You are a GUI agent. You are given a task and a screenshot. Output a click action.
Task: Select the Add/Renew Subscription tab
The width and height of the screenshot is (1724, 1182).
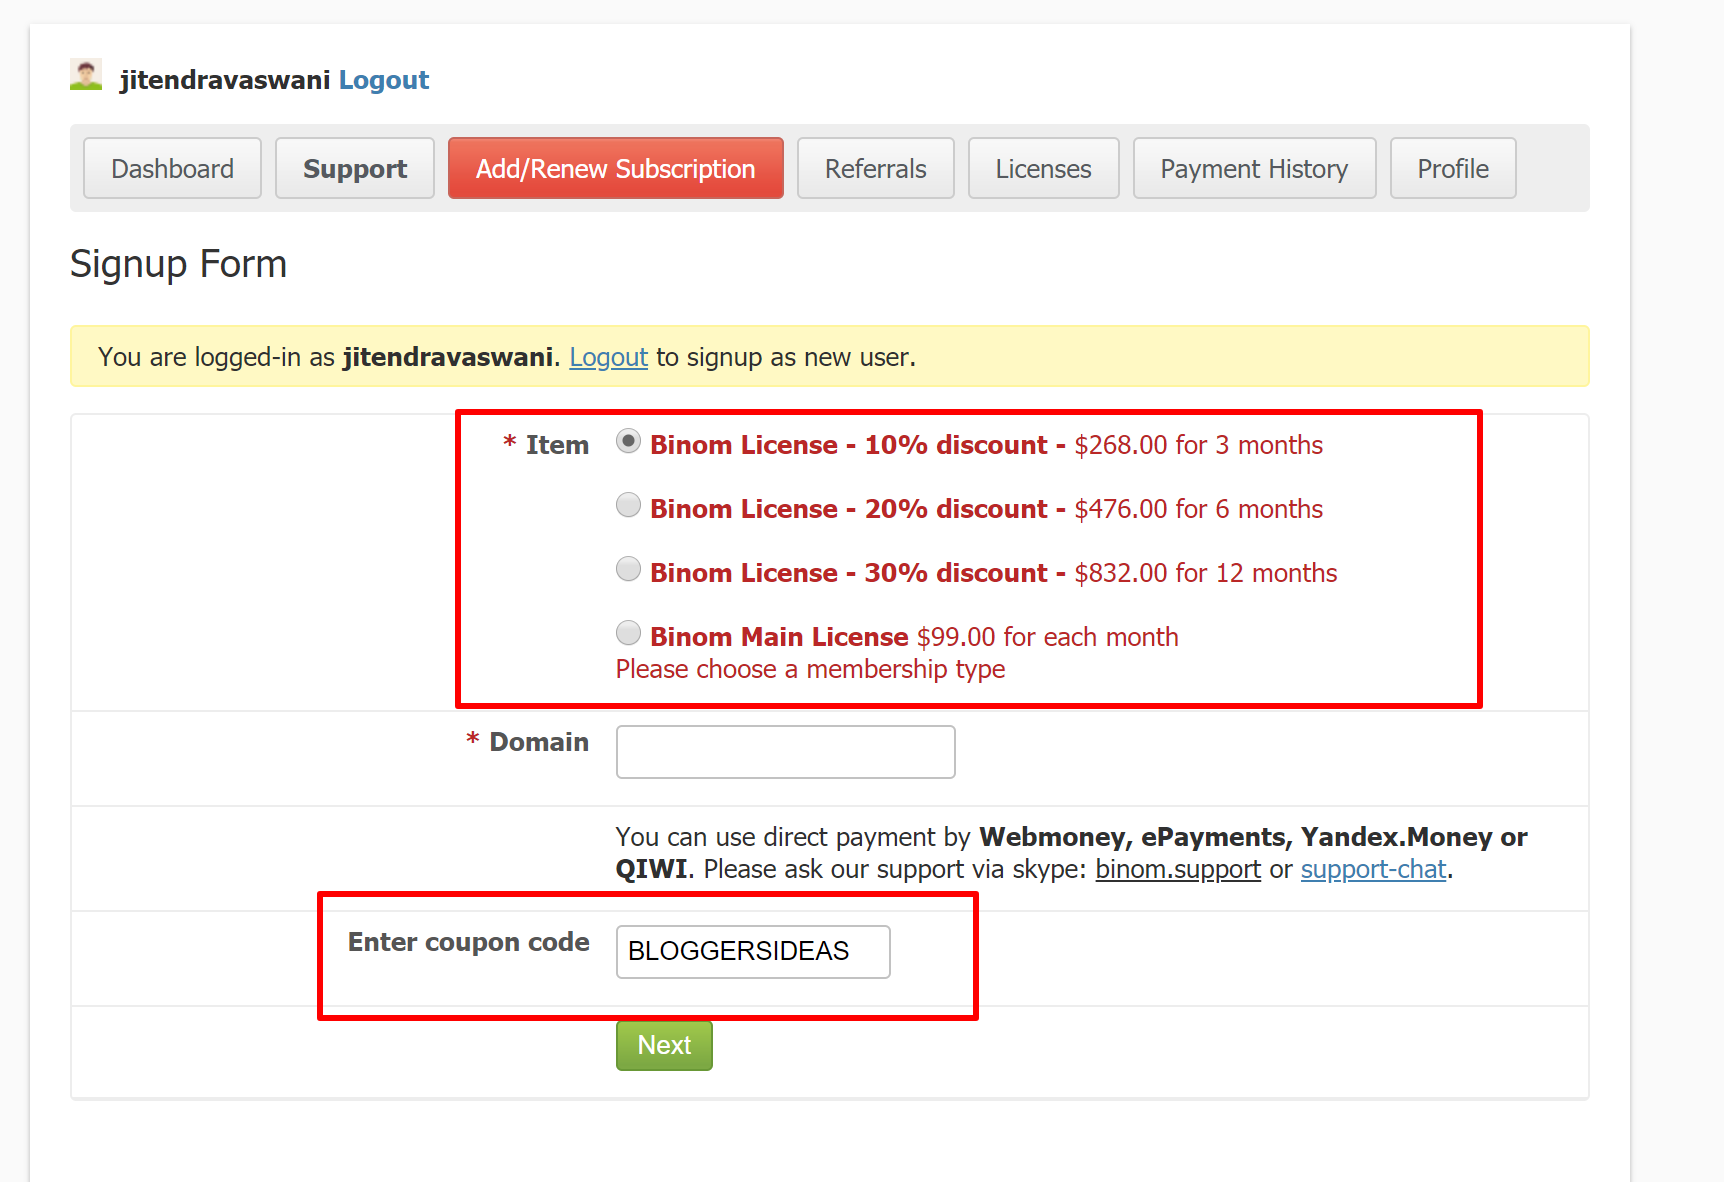(x=615, y=168)
